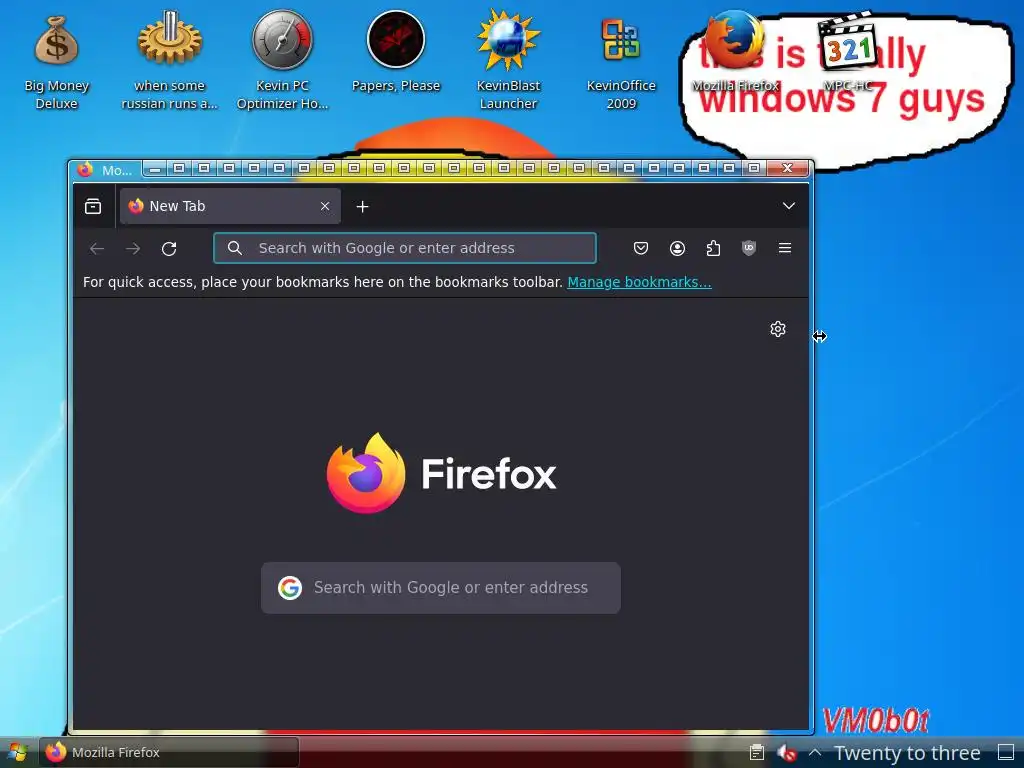This screenshot has width=1024, height=768.
Task: Open MPC-HC desktop shortcut
Action: tap(848, 54)
